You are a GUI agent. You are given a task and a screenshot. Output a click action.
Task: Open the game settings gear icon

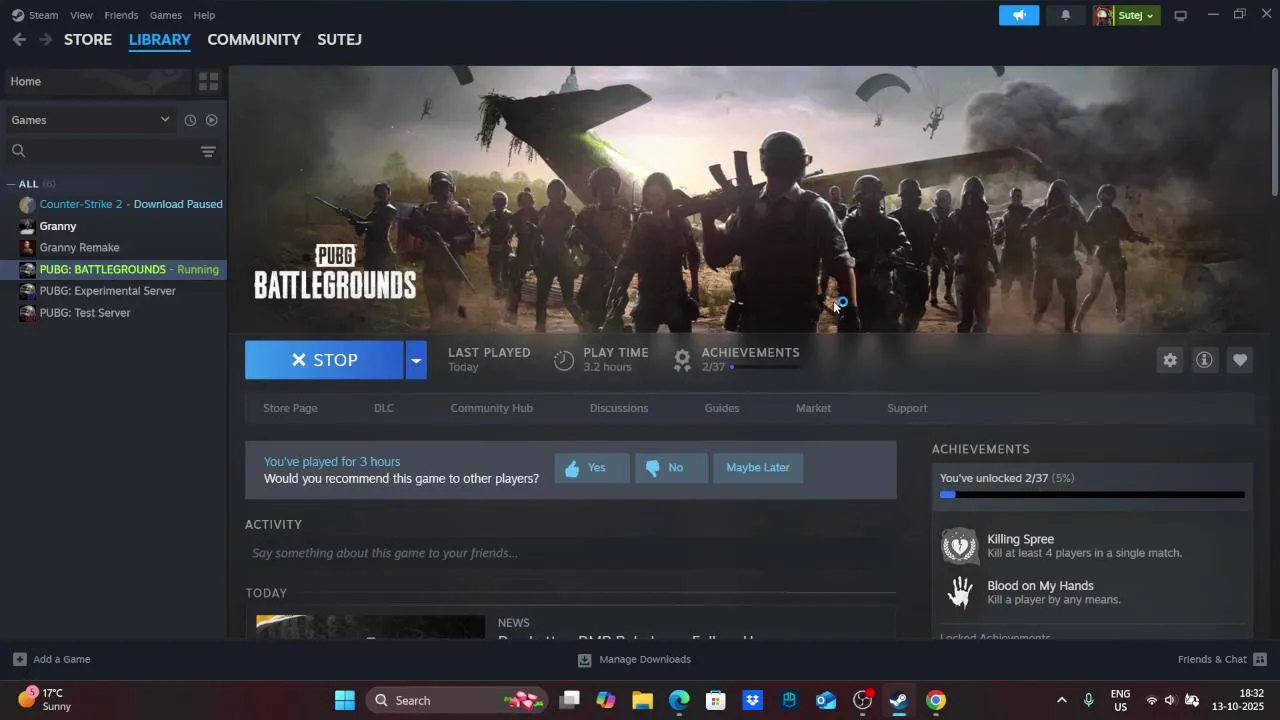click(x=1170, y=360)
